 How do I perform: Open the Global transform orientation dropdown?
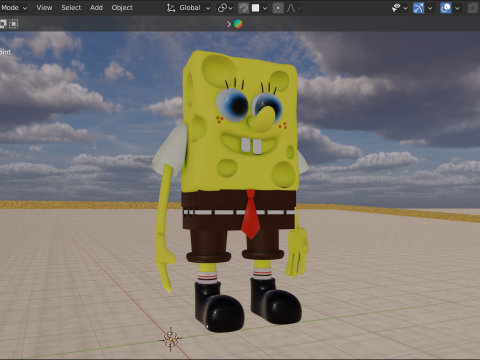tap(189, 8)
